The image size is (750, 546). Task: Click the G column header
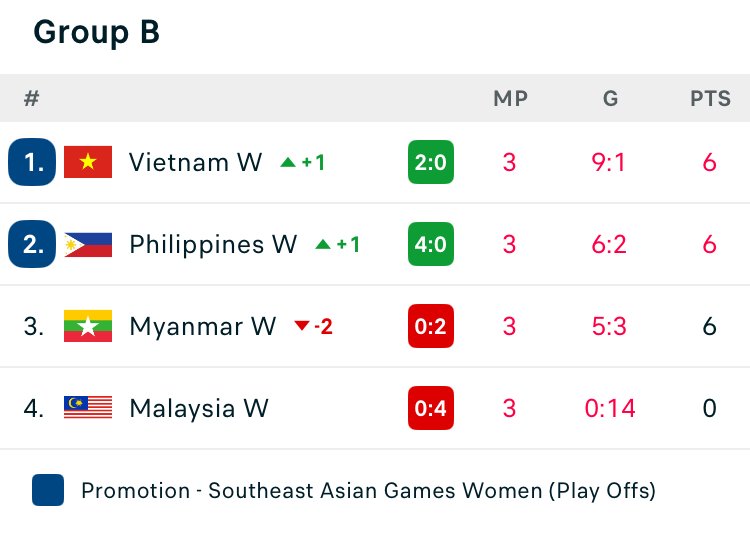tap(610, 99)
